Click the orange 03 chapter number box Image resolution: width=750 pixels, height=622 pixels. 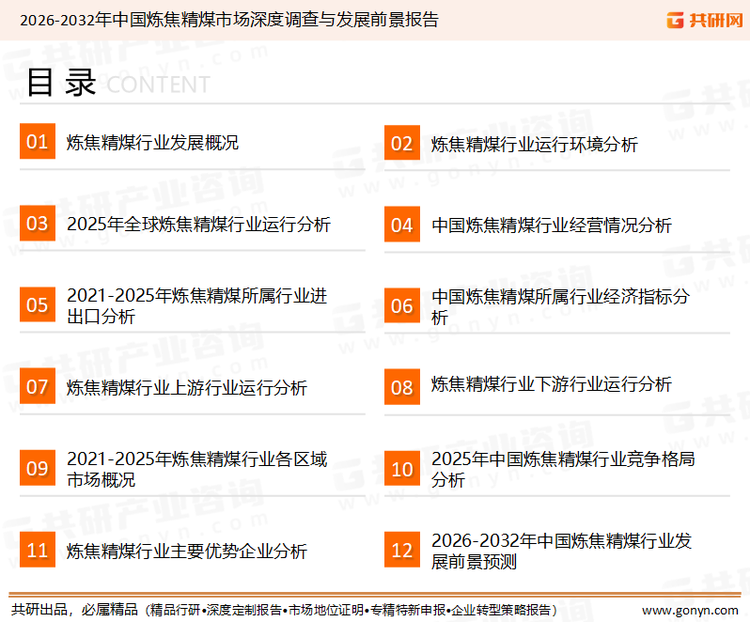37,223
